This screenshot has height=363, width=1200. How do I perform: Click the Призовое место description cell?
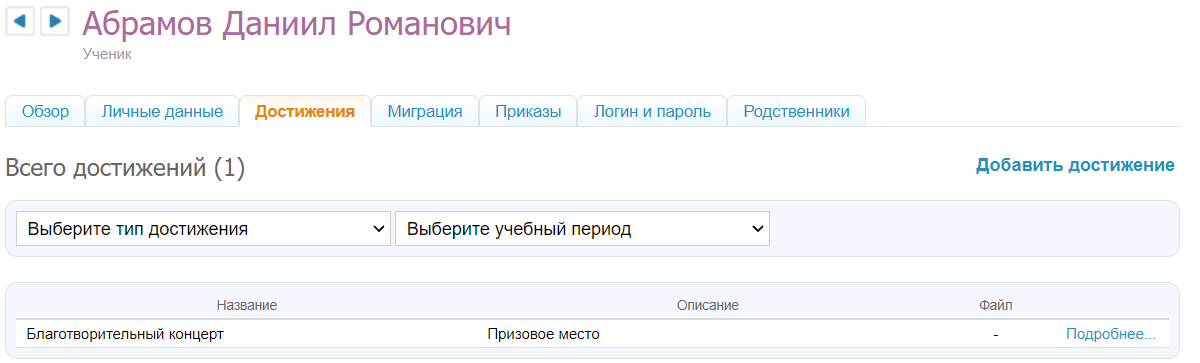(543, 334)
